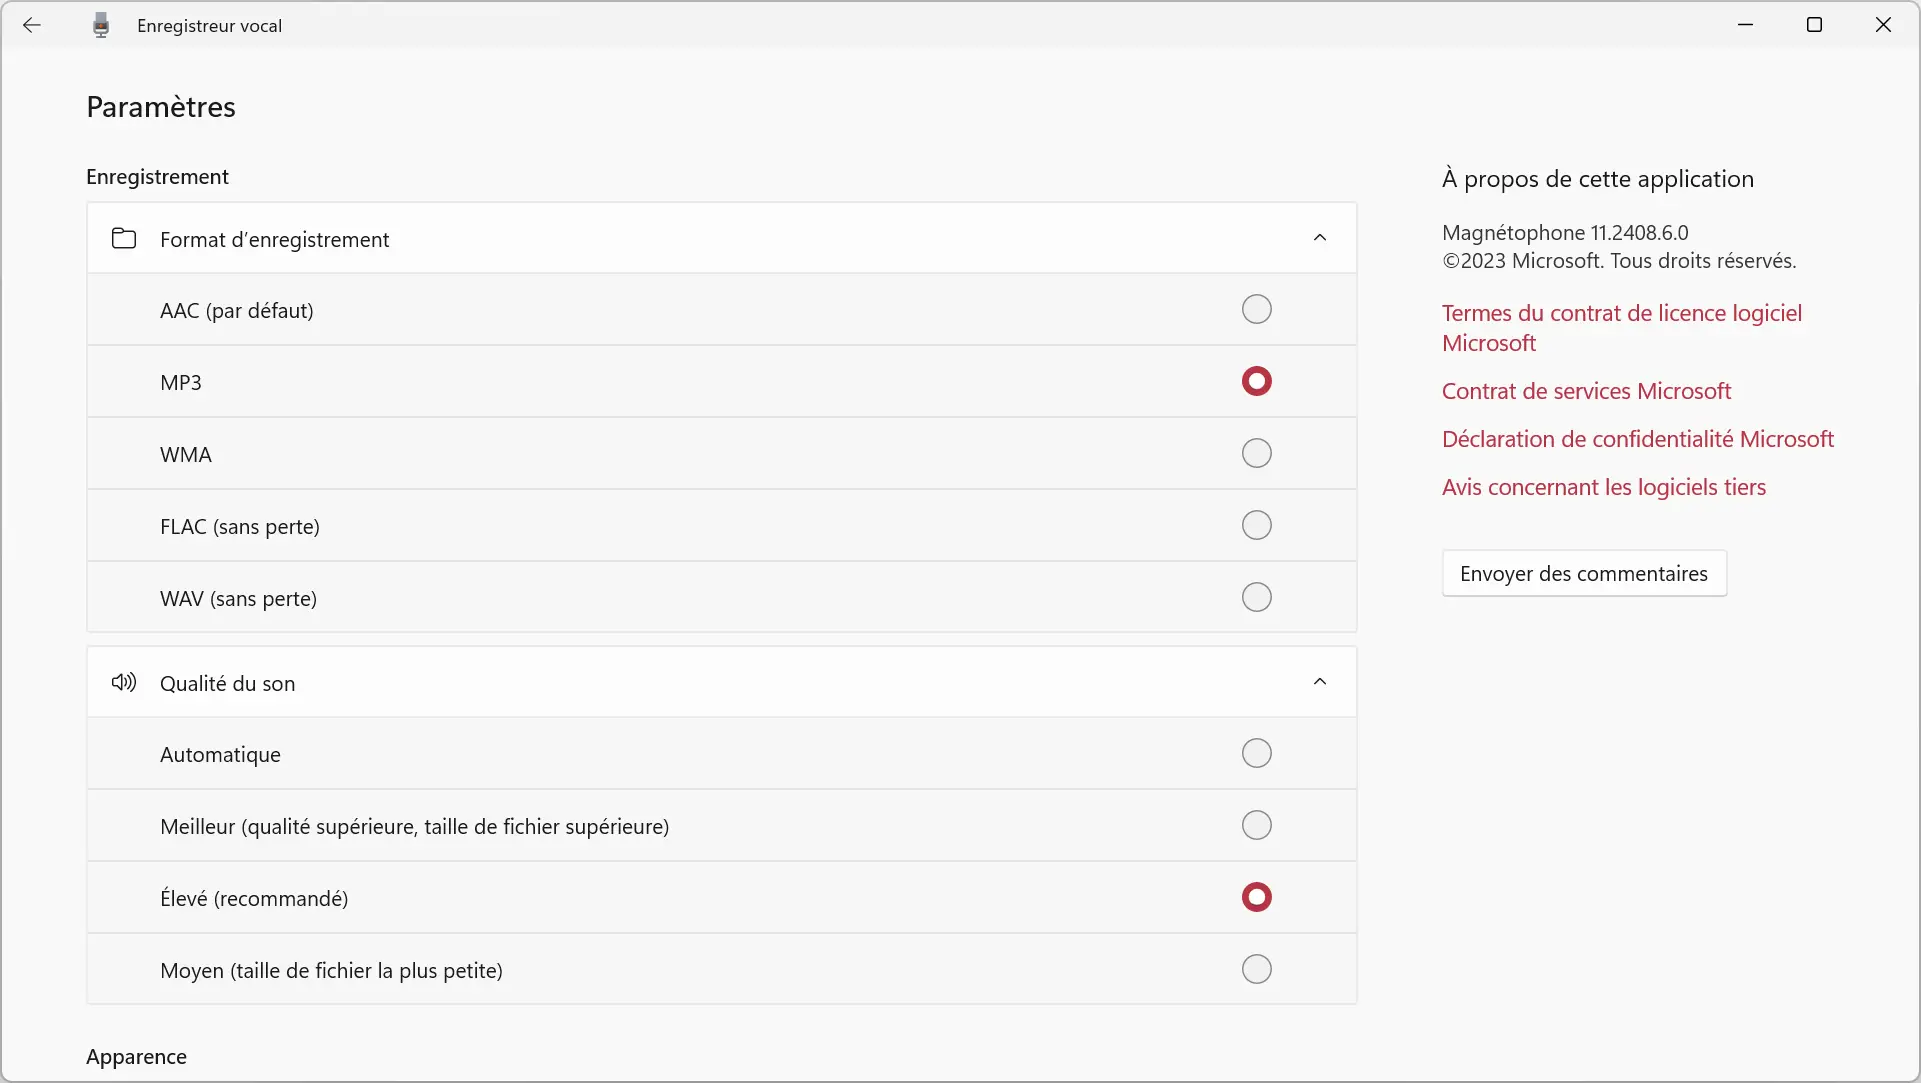The height and width of the screenshot is (1083, 1921).
Task: Click the FLAC (sans perte) label
Action: (240, 526)
